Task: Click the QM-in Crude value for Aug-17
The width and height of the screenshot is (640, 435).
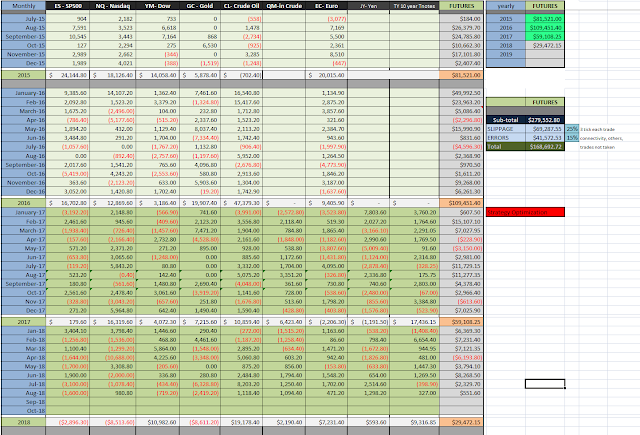Action: pyautogui.click(x=284, y=275)
